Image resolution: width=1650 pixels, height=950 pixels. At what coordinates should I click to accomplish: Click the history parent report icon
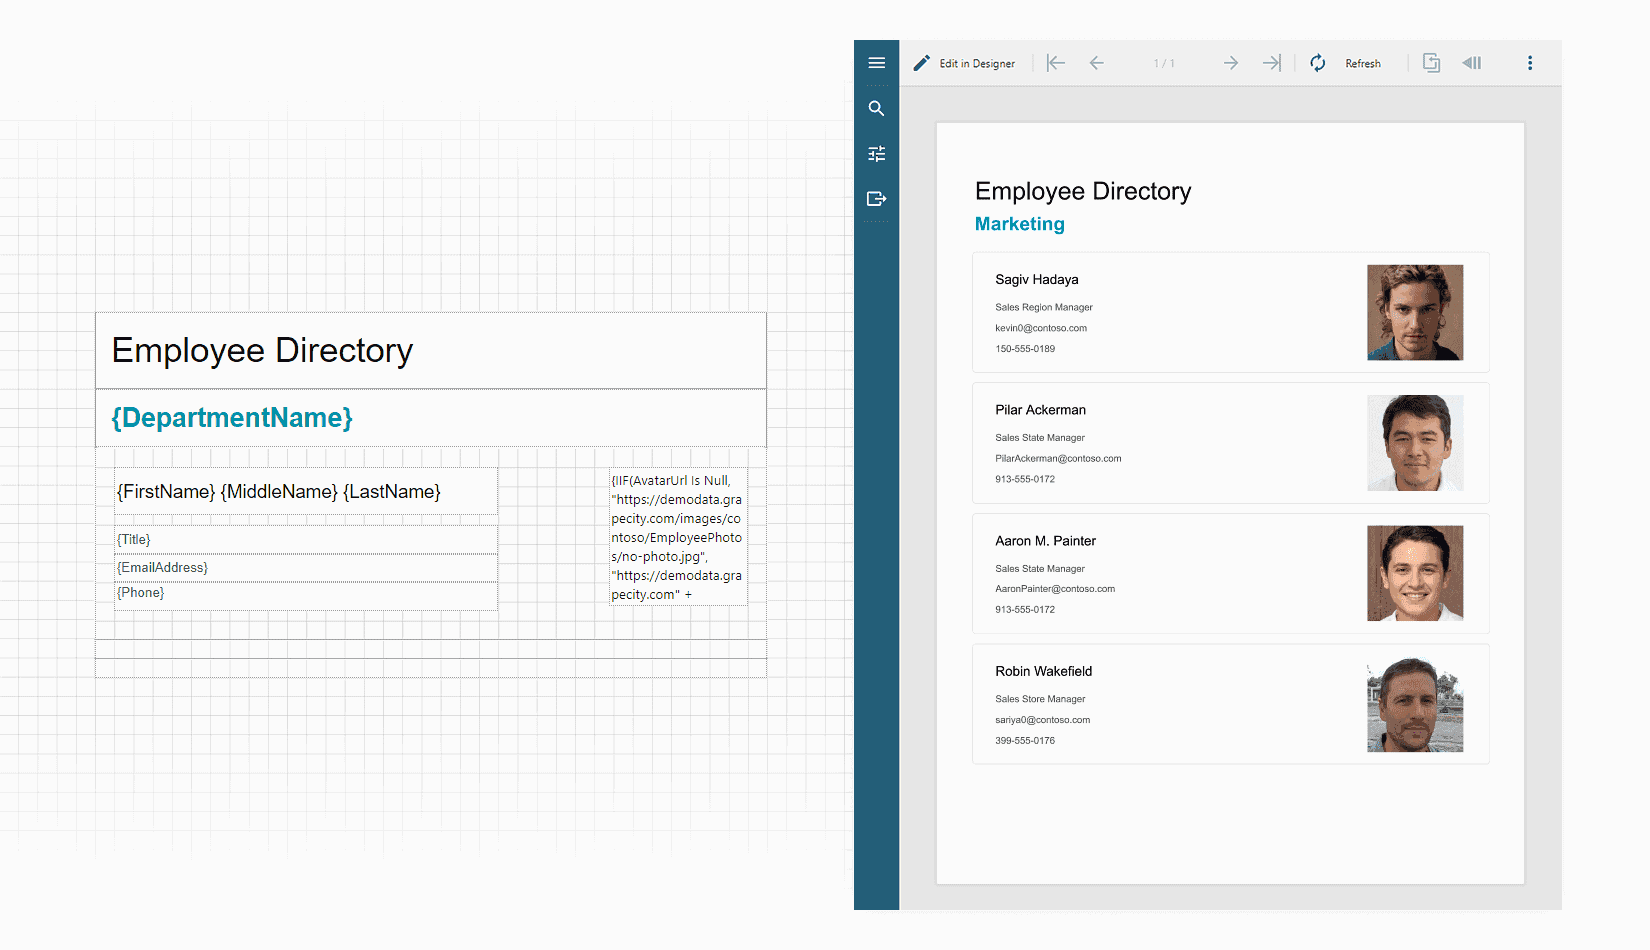point(1432,63)
